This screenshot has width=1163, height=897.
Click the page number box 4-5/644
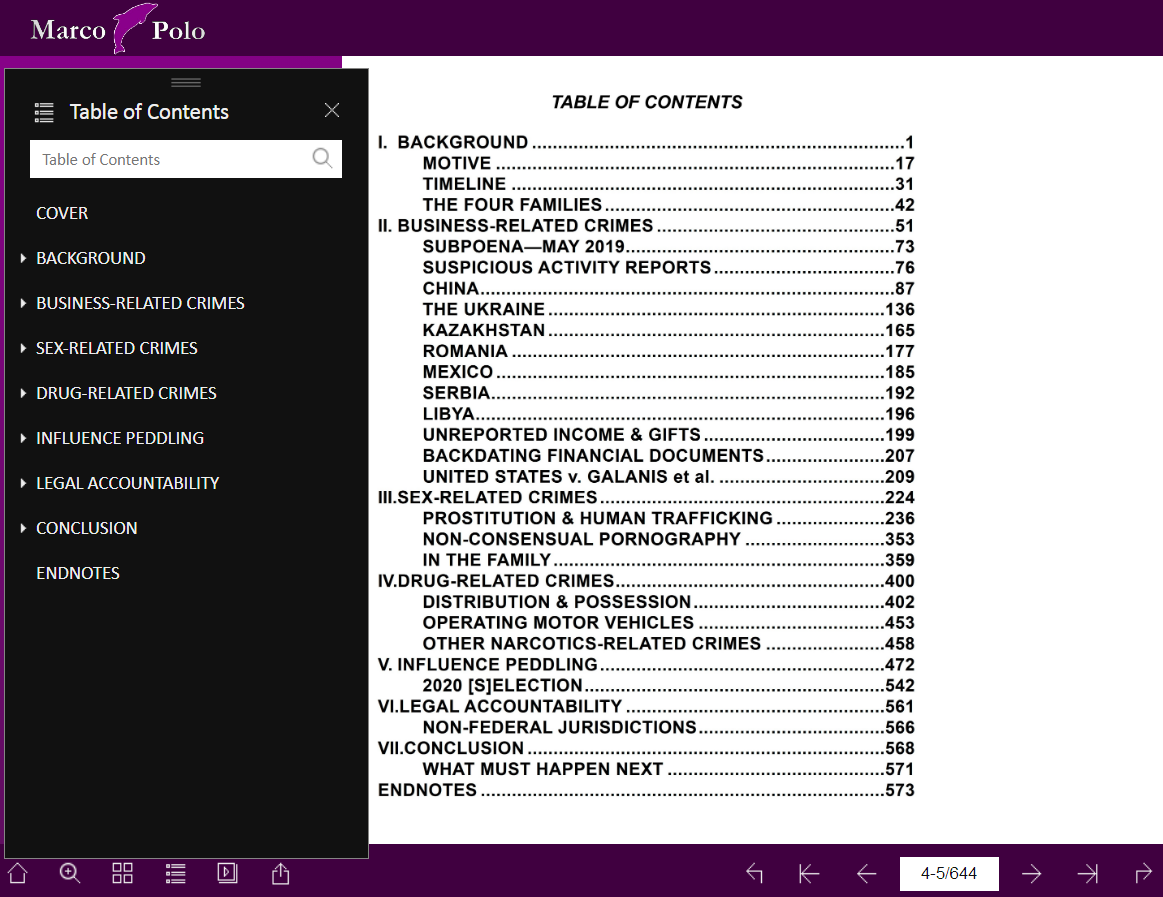[949, 873]
